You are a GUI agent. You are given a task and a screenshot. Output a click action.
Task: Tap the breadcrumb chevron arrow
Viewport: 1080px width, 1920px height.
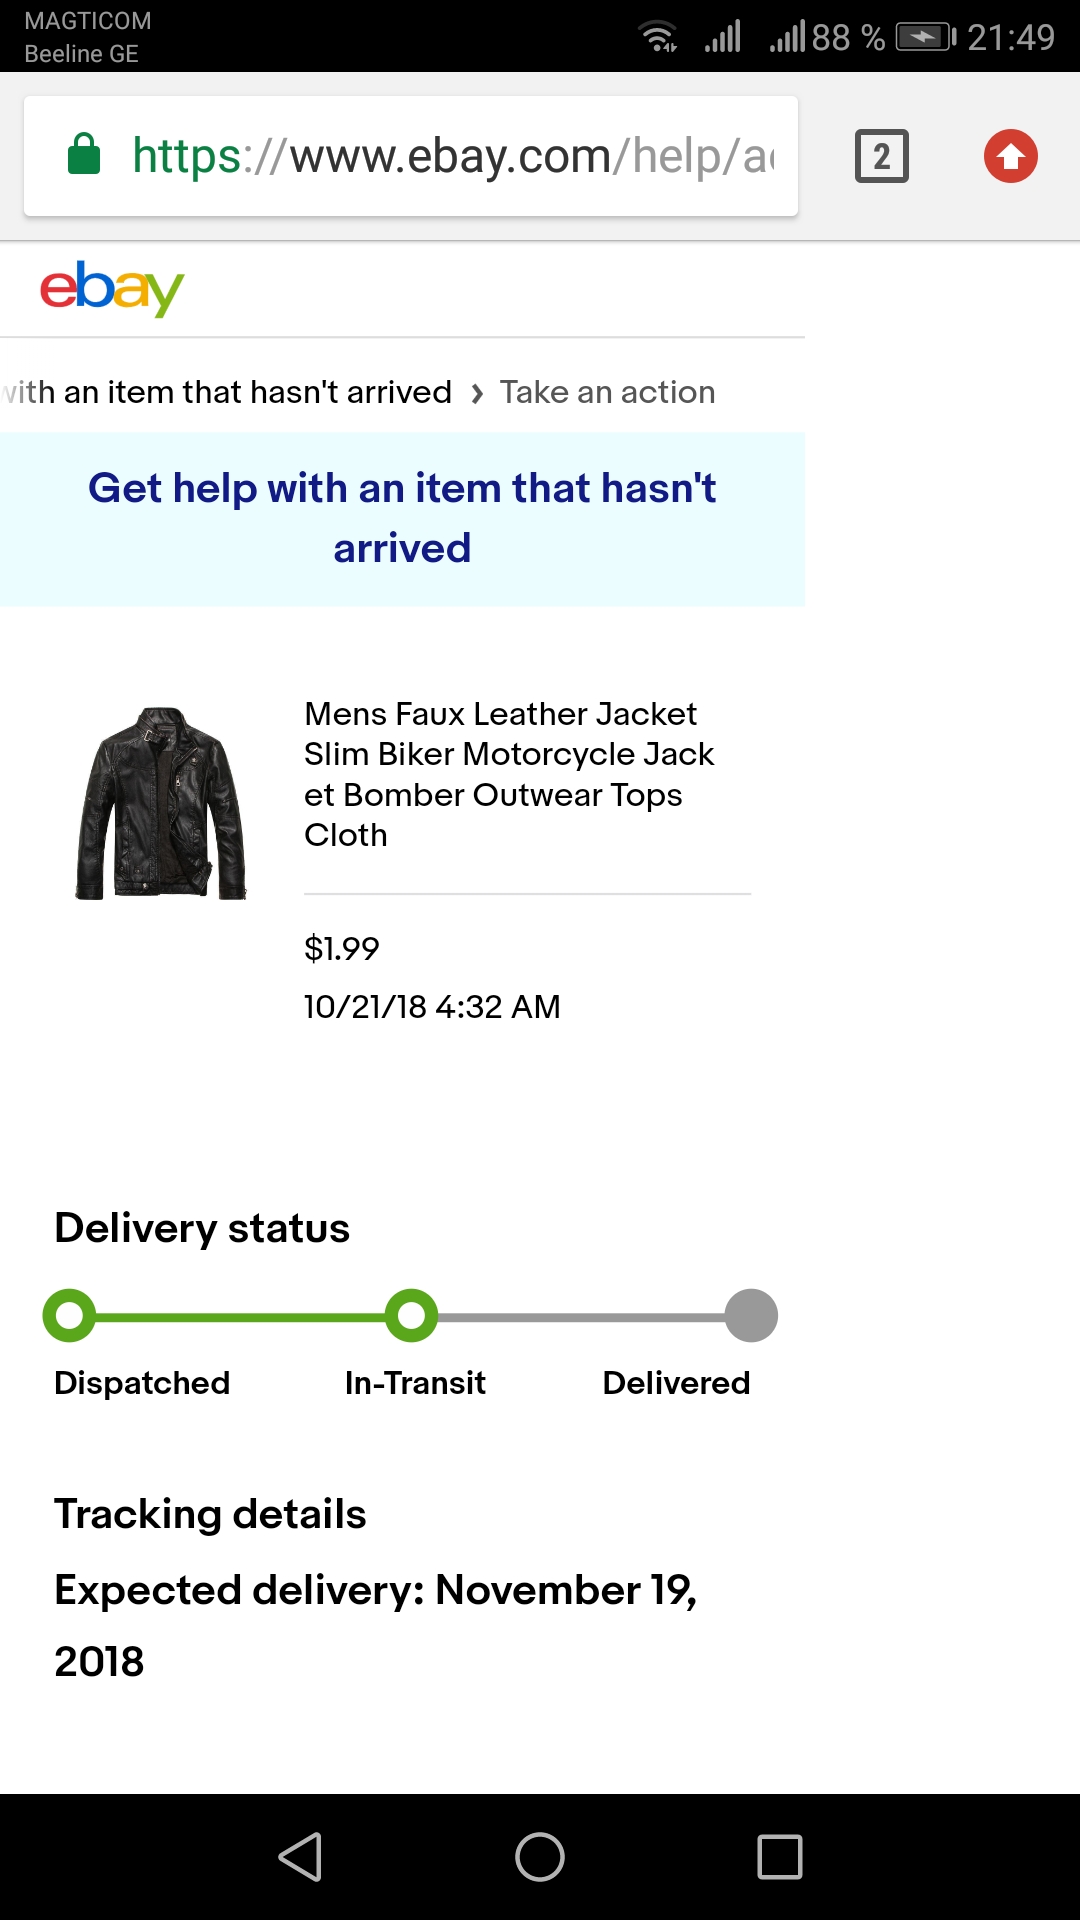477,393
